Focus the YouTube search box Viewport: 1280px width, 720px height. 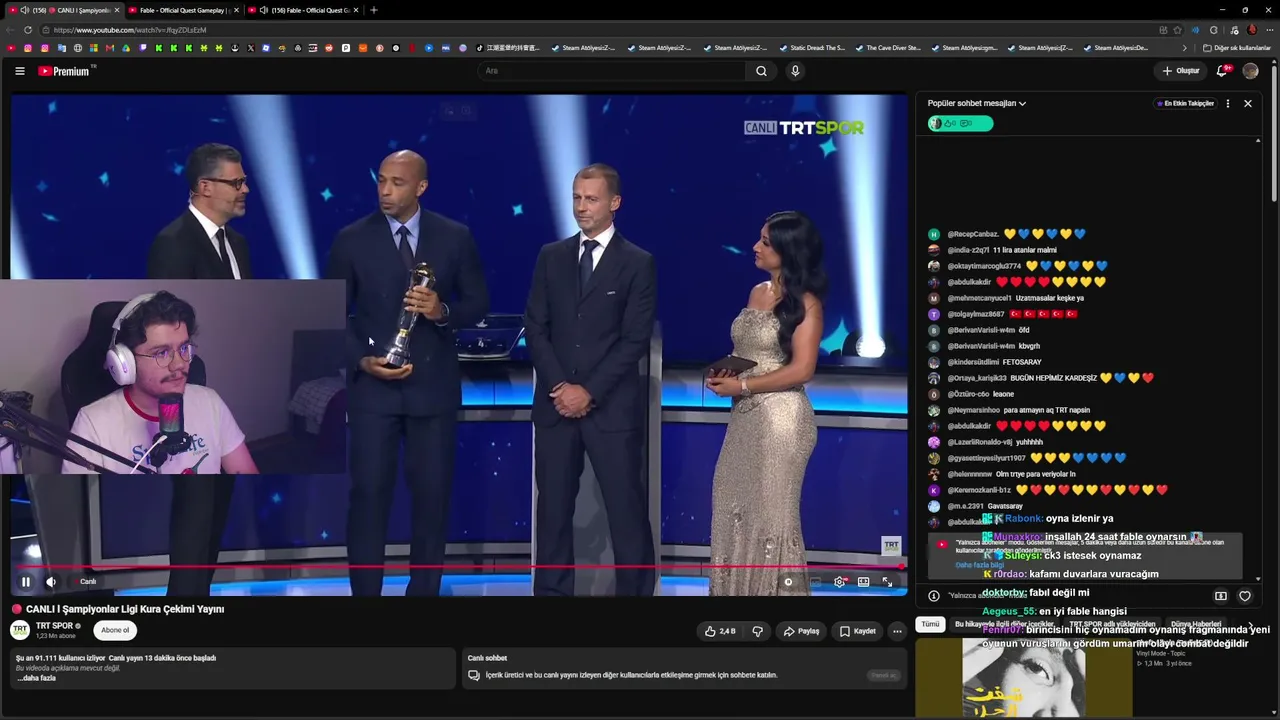[611, 71]
